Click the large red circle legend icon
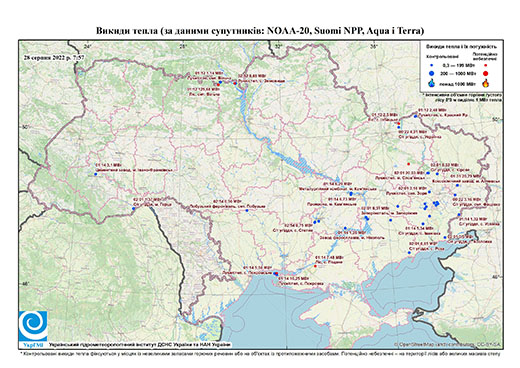Image resolution: width=520 pixels, height=368 pixels. pyautogui.click(x=486, y=73)
